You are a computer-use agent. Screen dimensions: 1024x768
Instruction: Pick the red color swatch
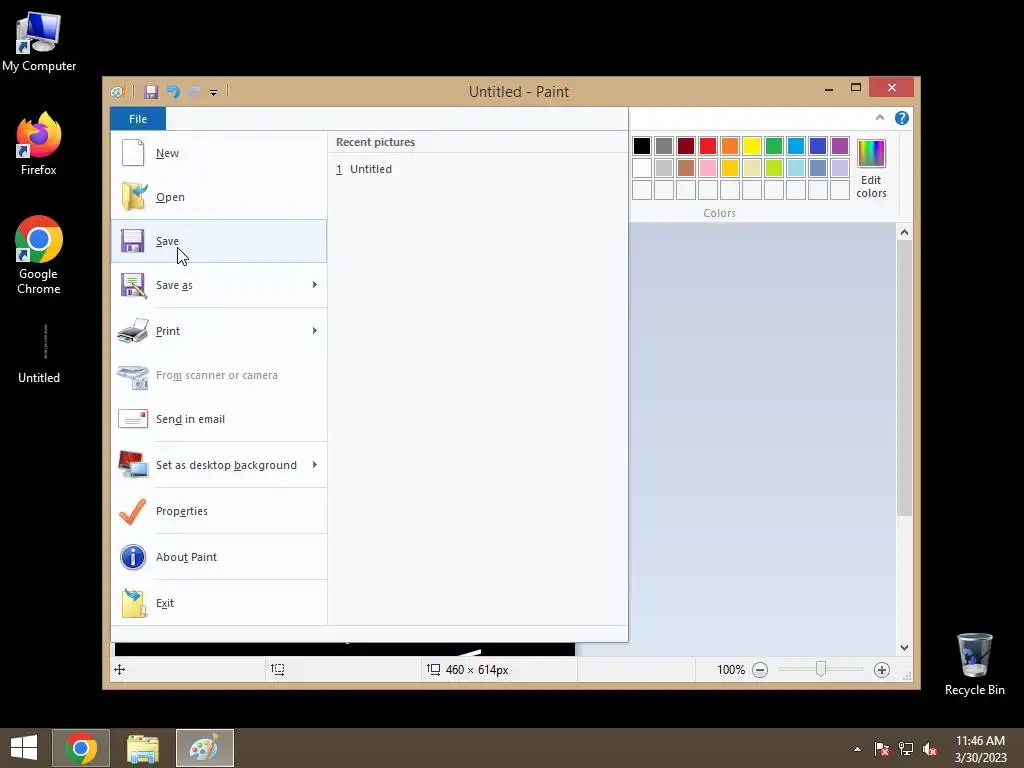tap(708, 146)
